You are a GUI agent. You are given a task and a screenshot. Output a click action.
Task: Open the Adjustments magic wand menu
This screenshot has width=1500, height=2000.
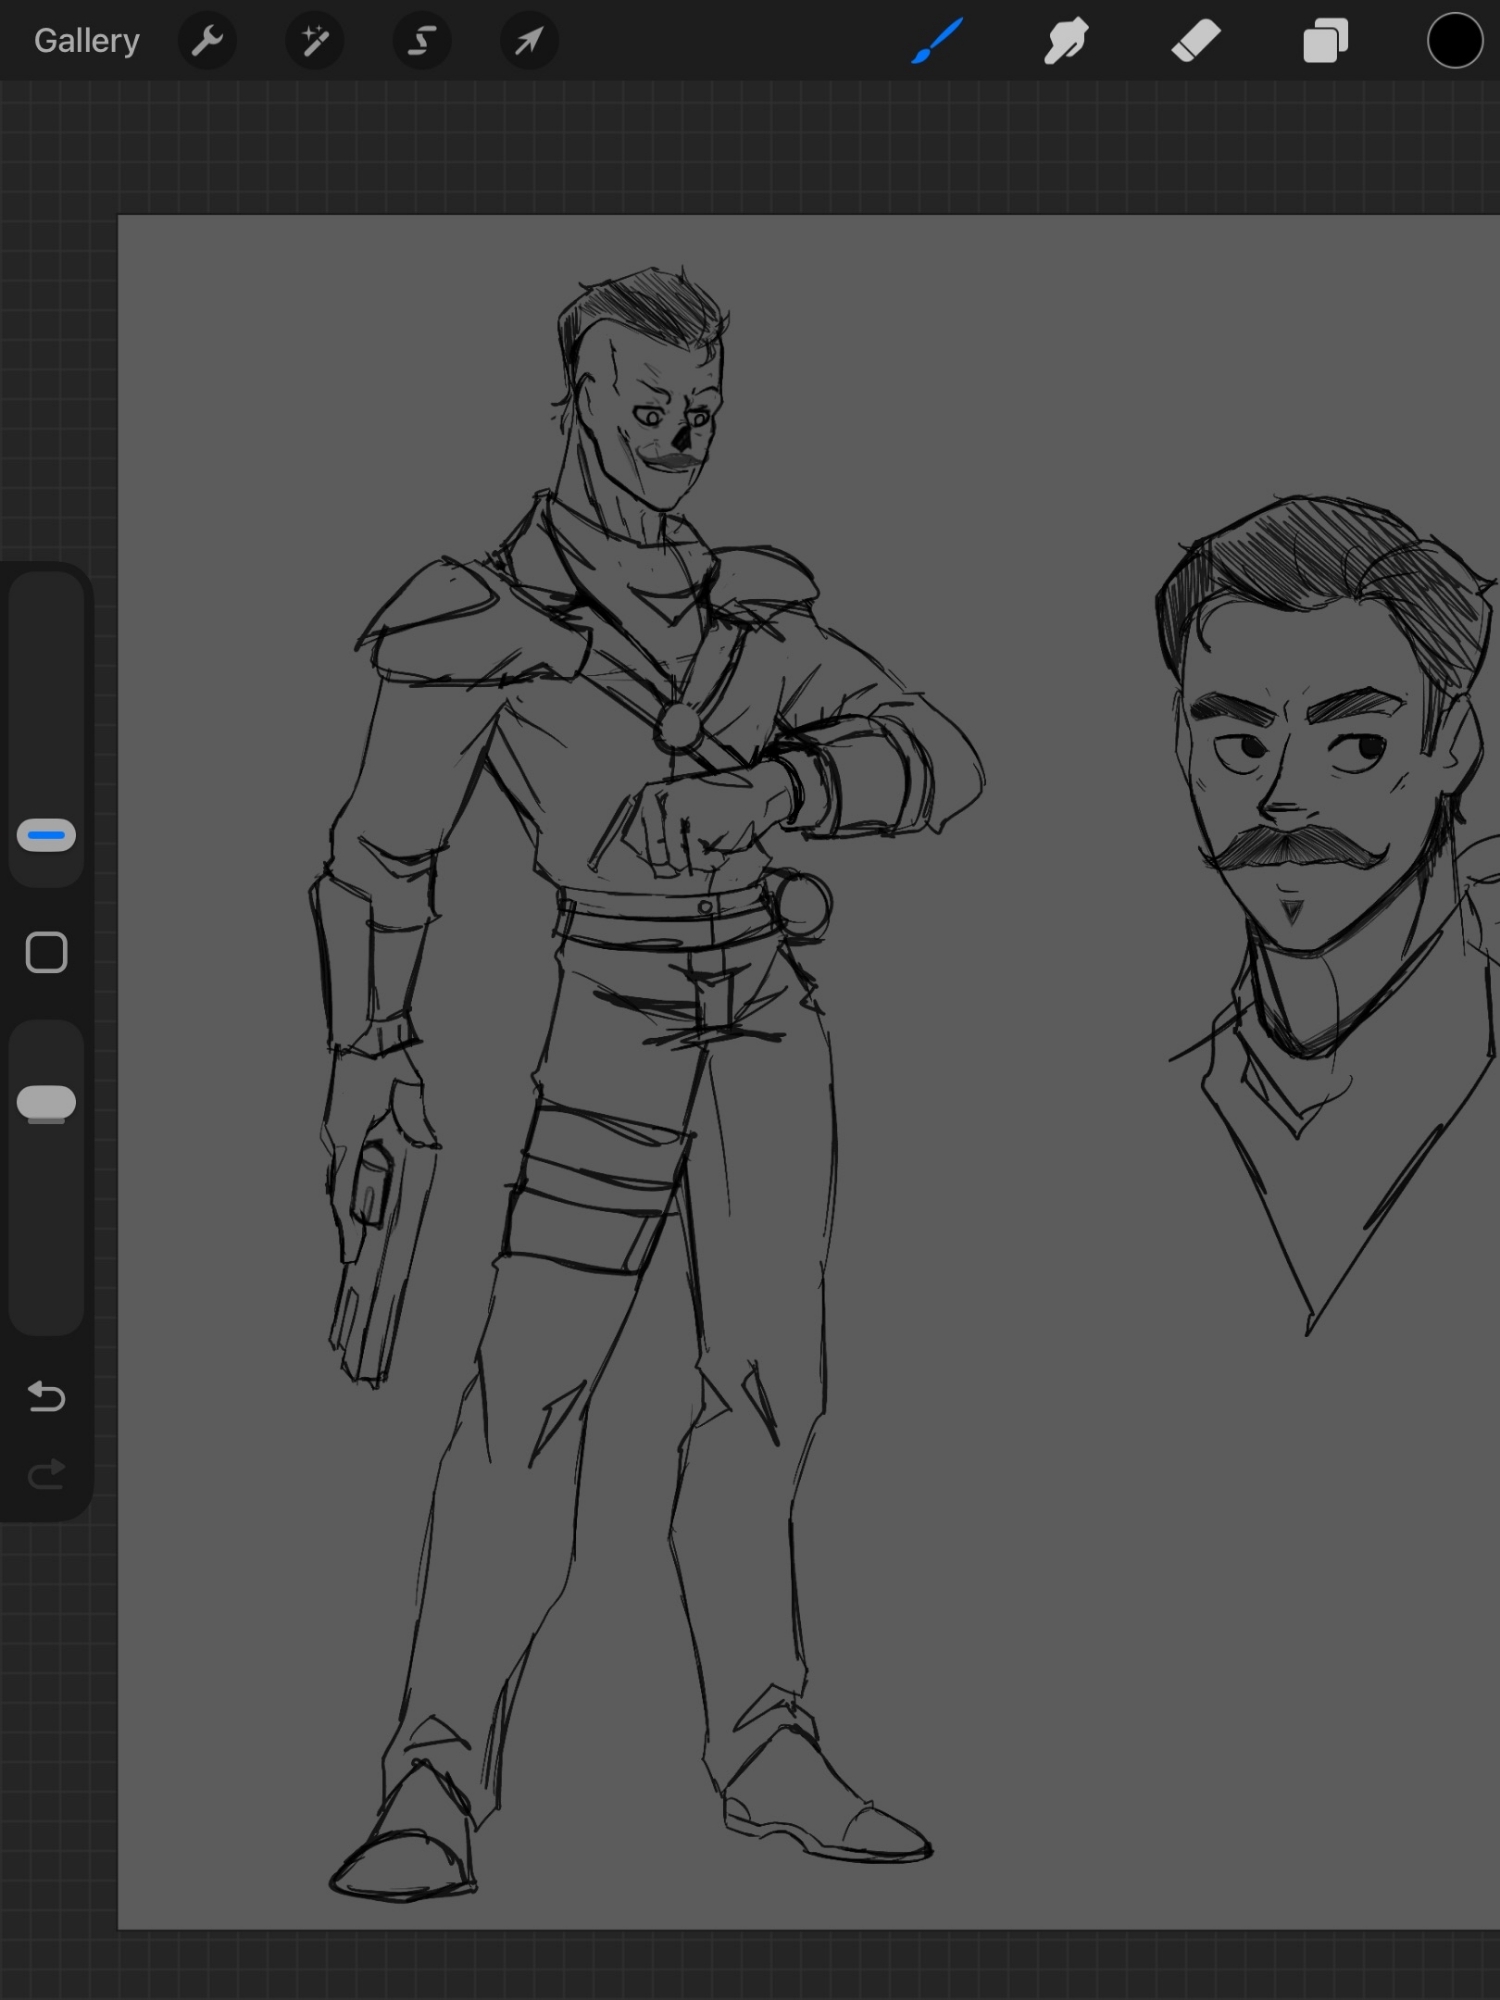tap(315, 41)
